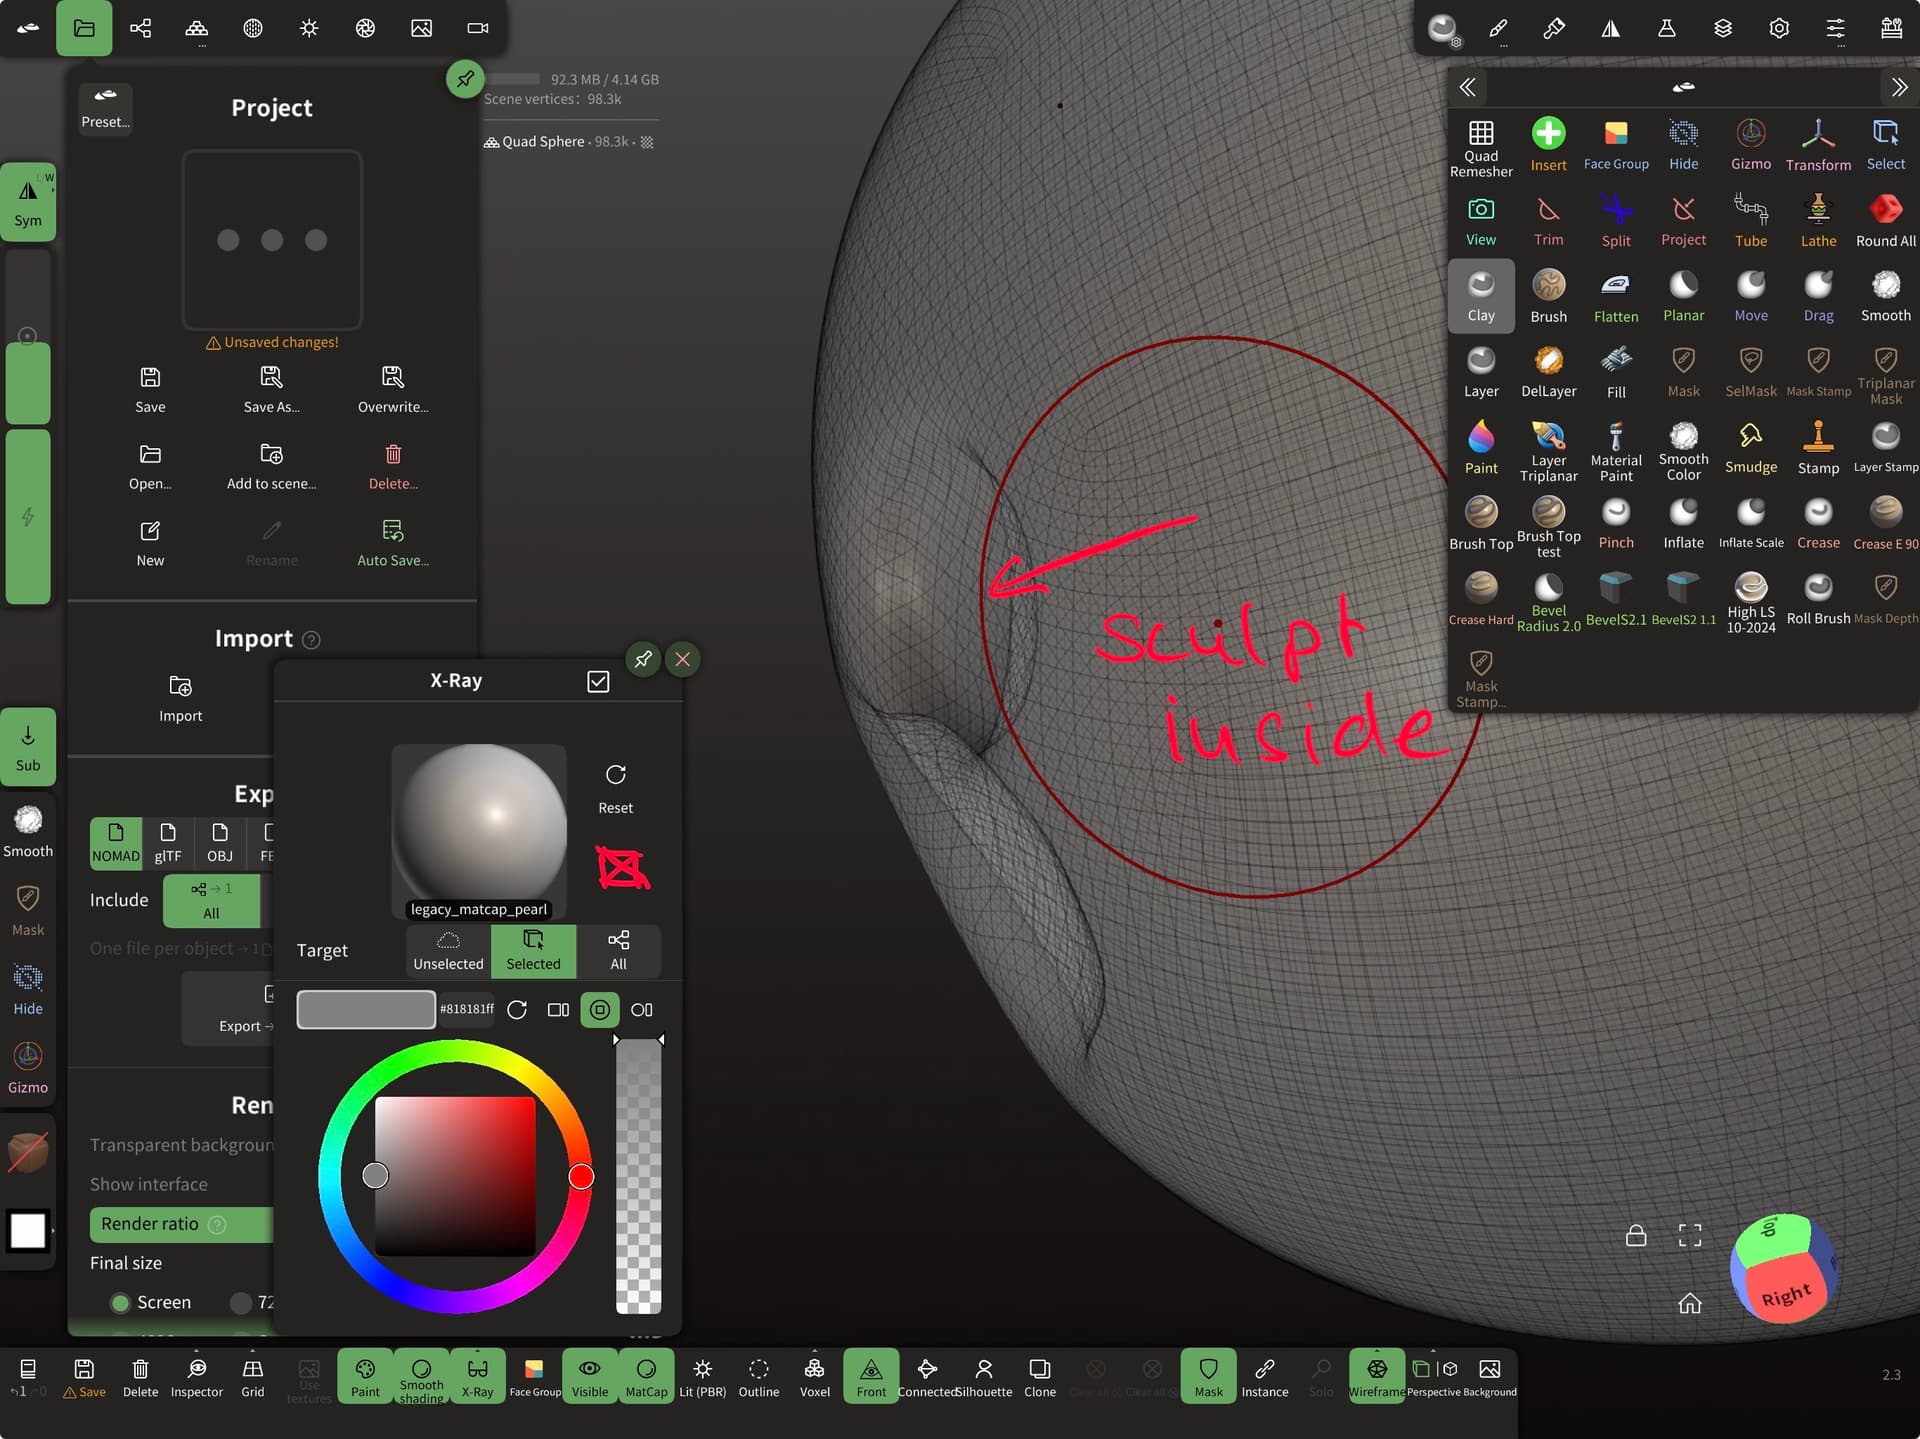
Task: Toggle the X-Ray panel checkbox
Action: click(598, 681)
